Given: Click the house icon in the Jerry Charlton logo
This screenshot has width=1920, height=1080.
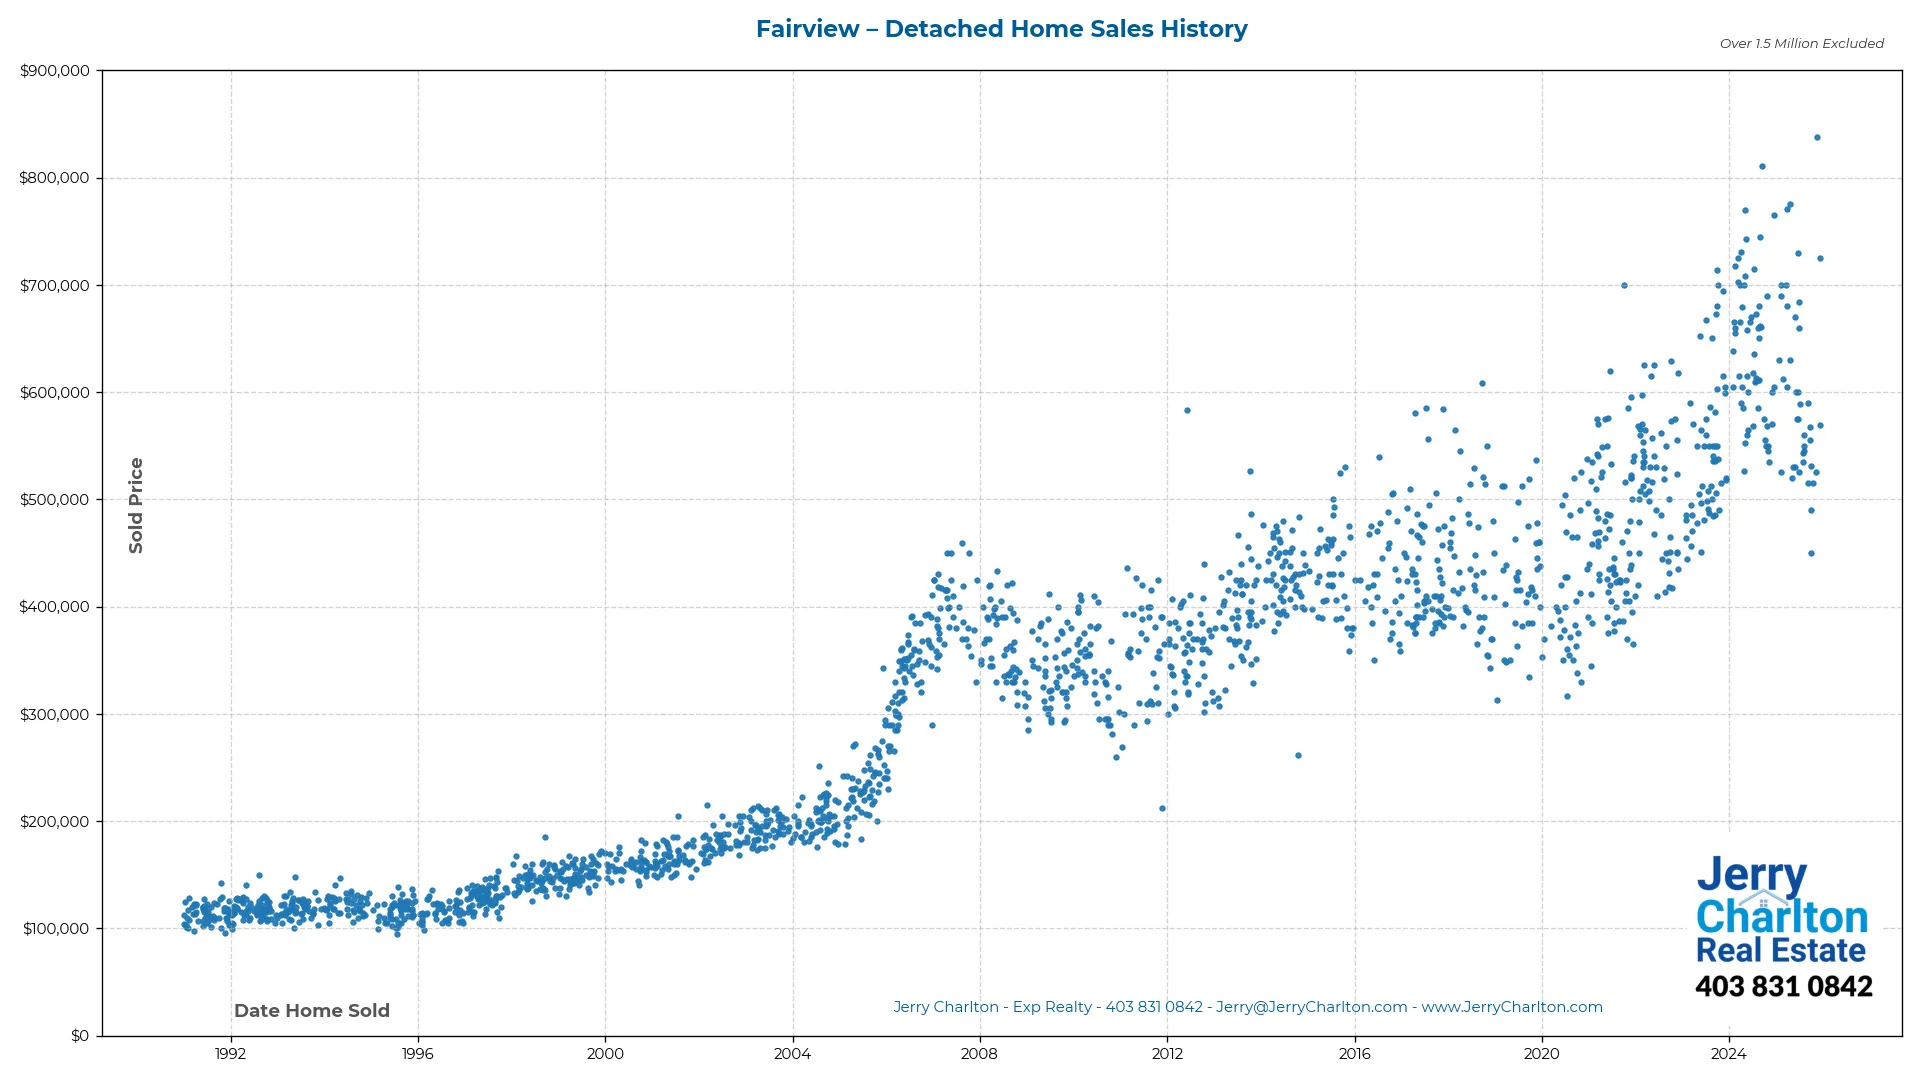Looking at the screenshot, I should [1763, 897].
